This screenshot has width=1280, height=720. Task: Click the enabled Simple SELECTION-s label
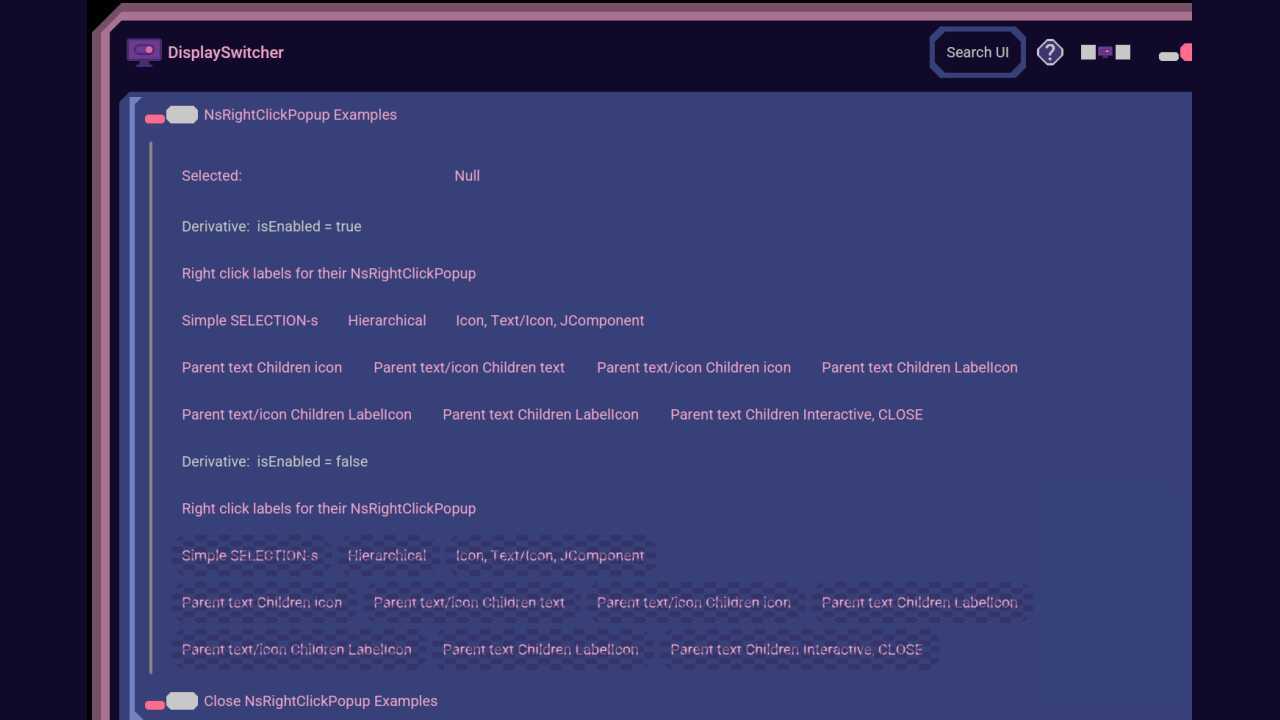(x=250, y=321)
